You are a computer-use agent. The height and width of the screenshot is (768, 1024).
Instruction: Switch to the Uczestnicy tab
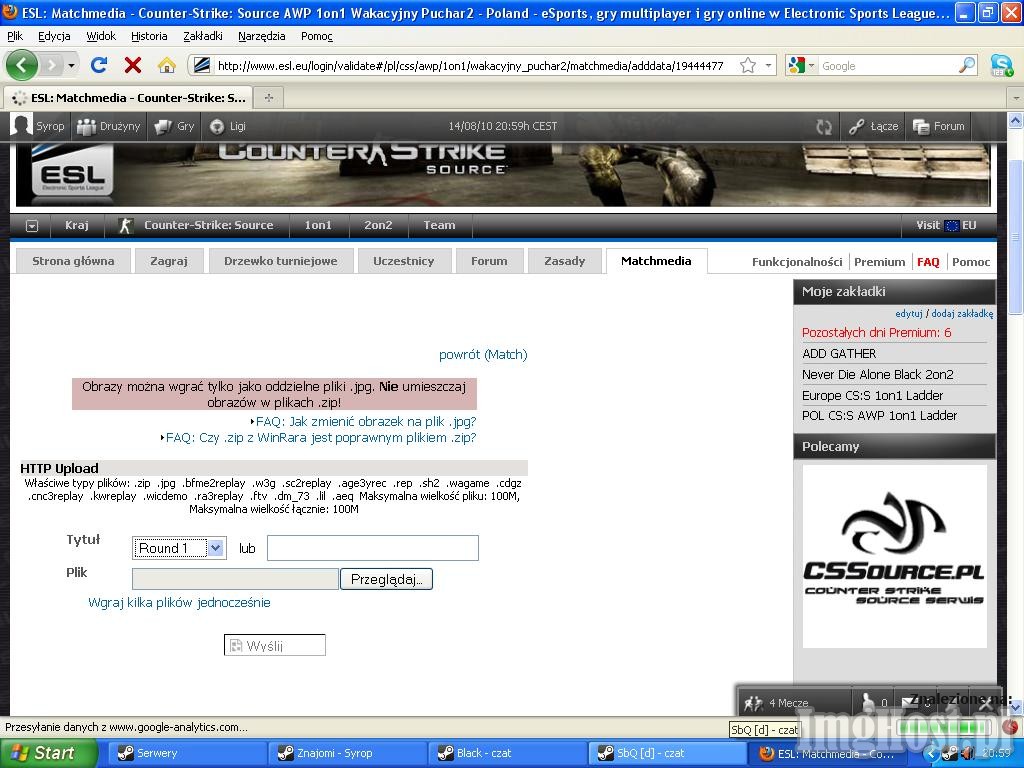tap(404, 261)
